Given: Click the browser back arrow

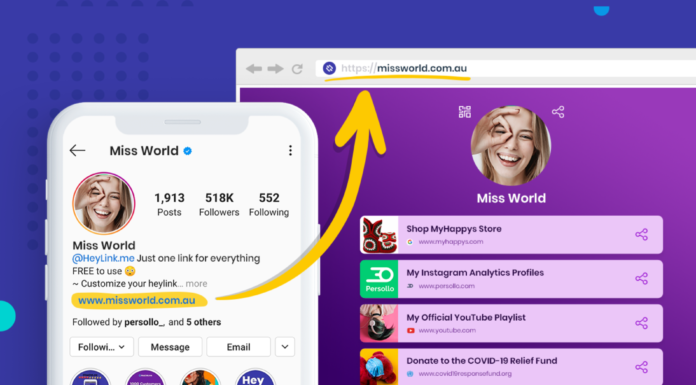Looking at the screenshot, I should [254, 68].
